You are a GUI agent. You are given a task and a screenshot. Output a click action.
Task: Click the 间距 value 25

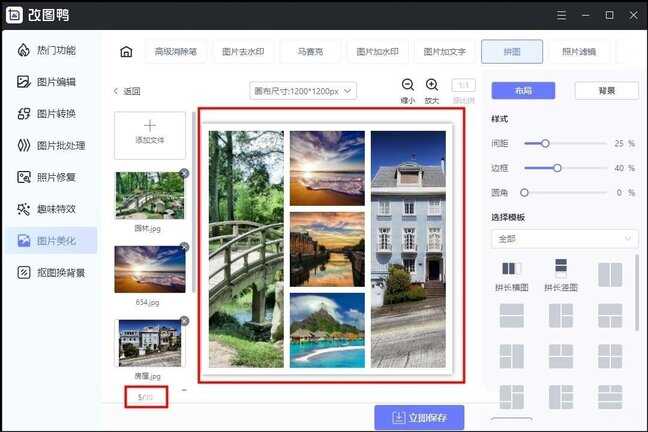point(619,143)
